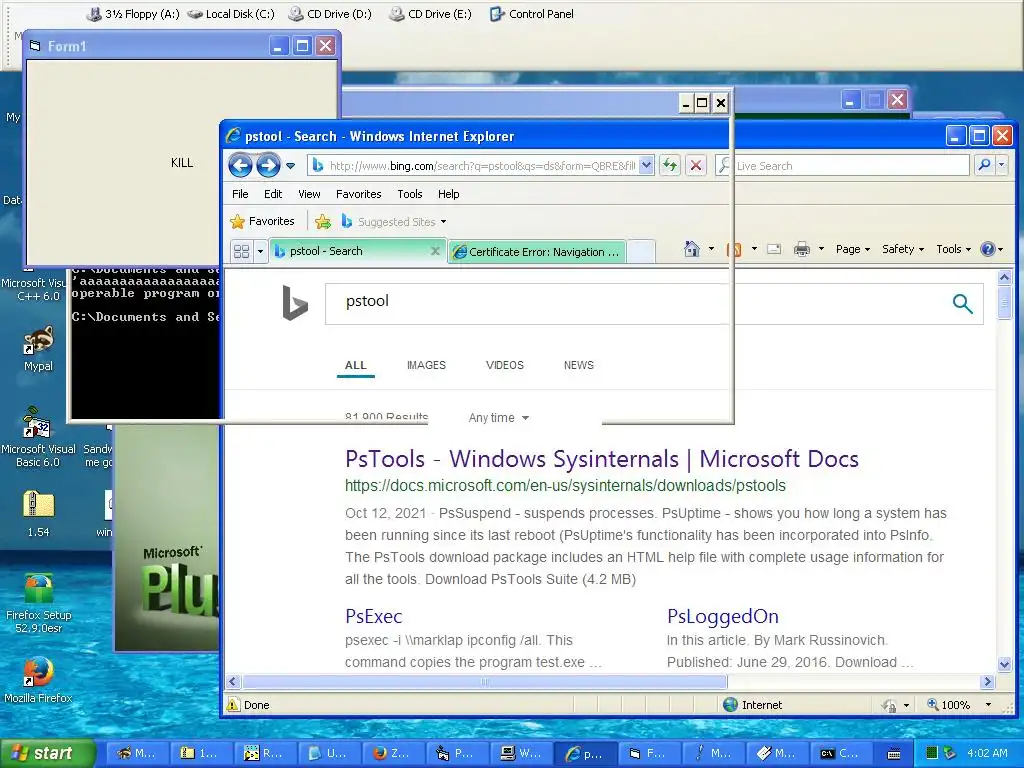
Task: Open the address bar URL dropdown
Action: 646,165
